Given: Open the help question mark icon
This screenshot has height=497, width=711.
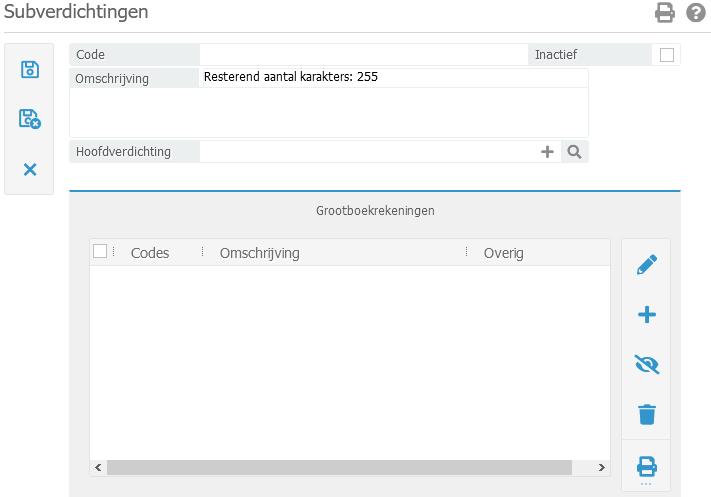Looking at the screenshot, I should pyautogui.click(x=696, y=13).
